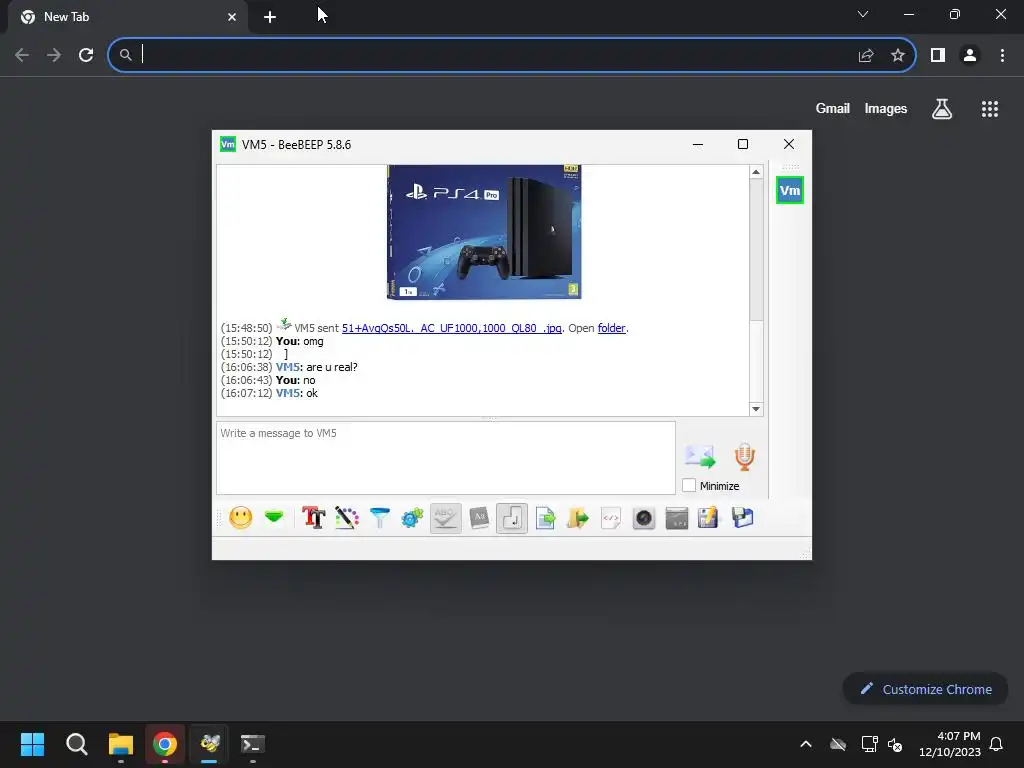Click the VM5 'ok' message line
This screenshot has width=1024, height=768.
269,393
